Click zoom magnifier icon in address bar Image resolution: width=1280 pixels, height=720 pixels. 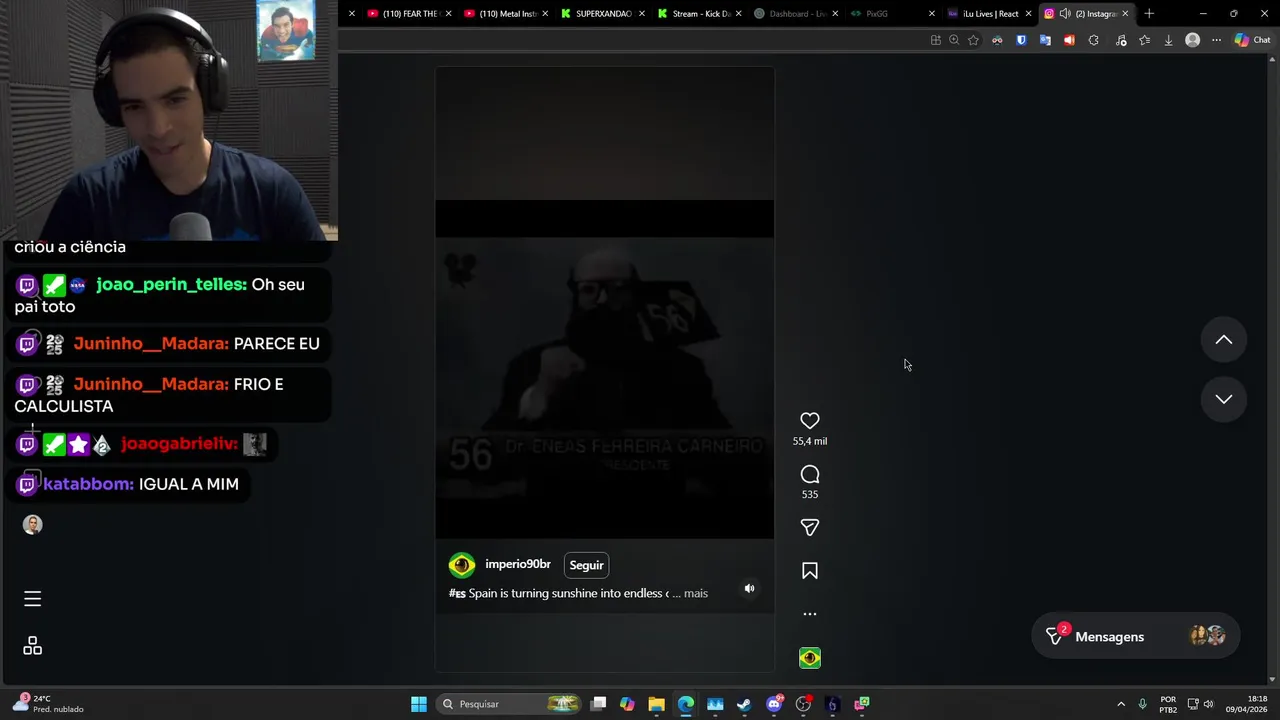pos(954,40)
